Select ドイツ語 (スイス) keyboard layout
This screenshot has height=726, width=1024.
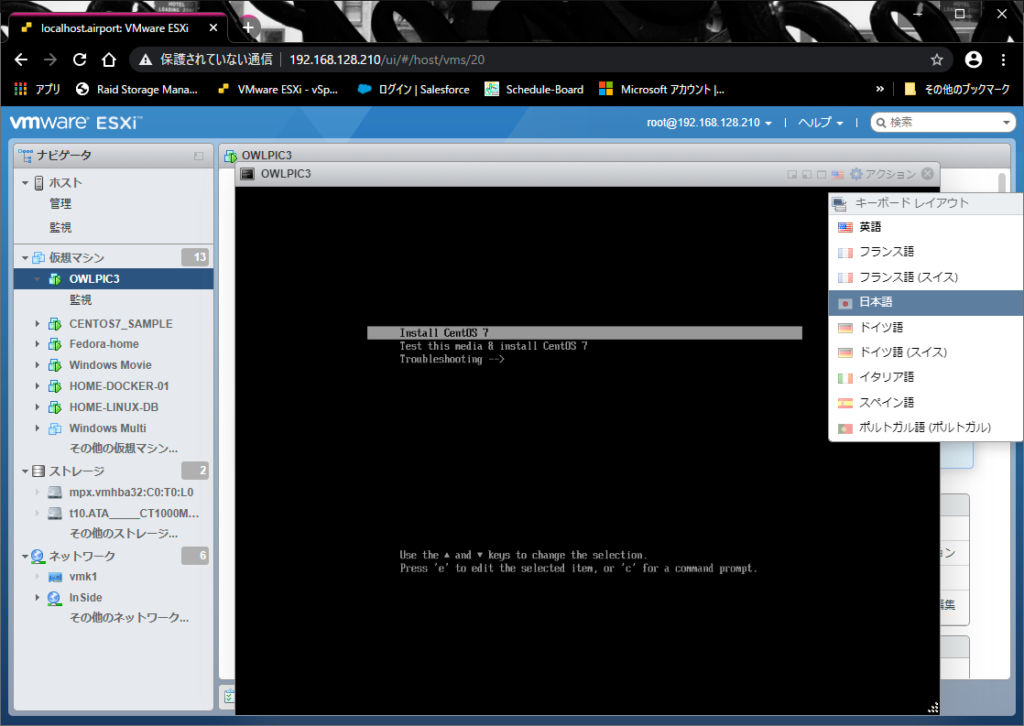click(x=925, y=353)
